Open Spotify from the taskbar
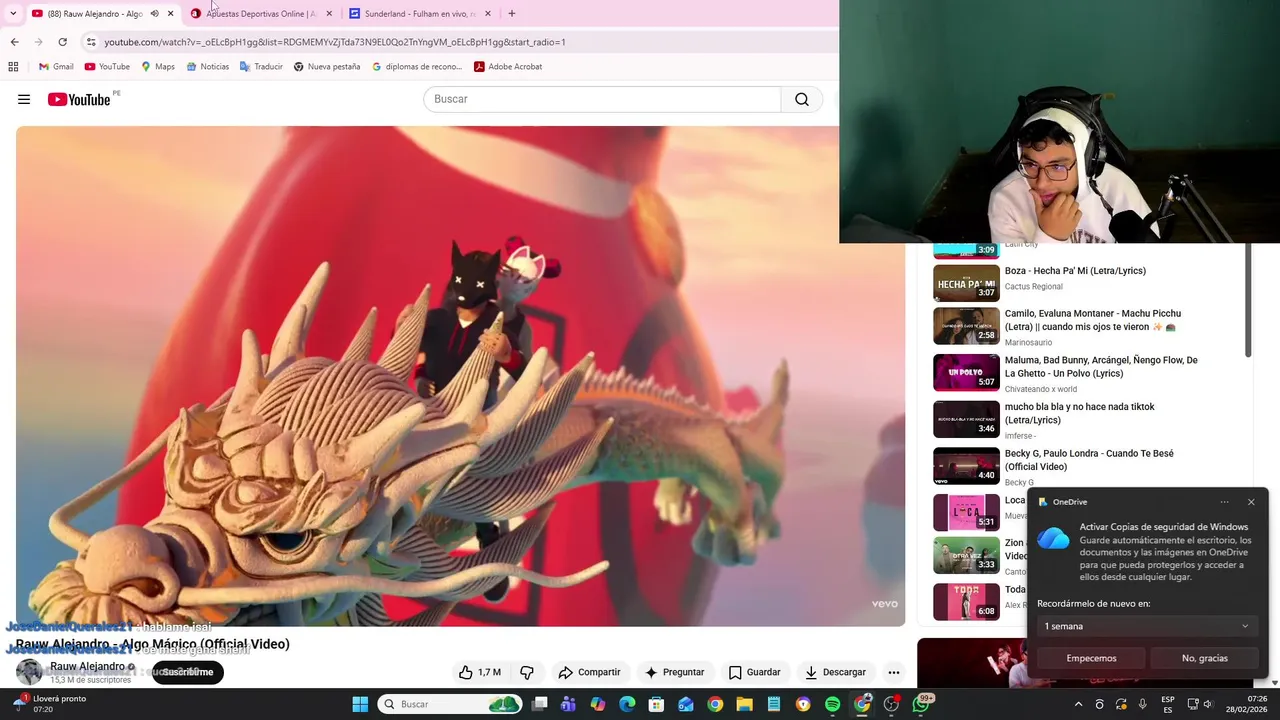The height and width of the screenshot is (720, 1280). click(832, 704)
